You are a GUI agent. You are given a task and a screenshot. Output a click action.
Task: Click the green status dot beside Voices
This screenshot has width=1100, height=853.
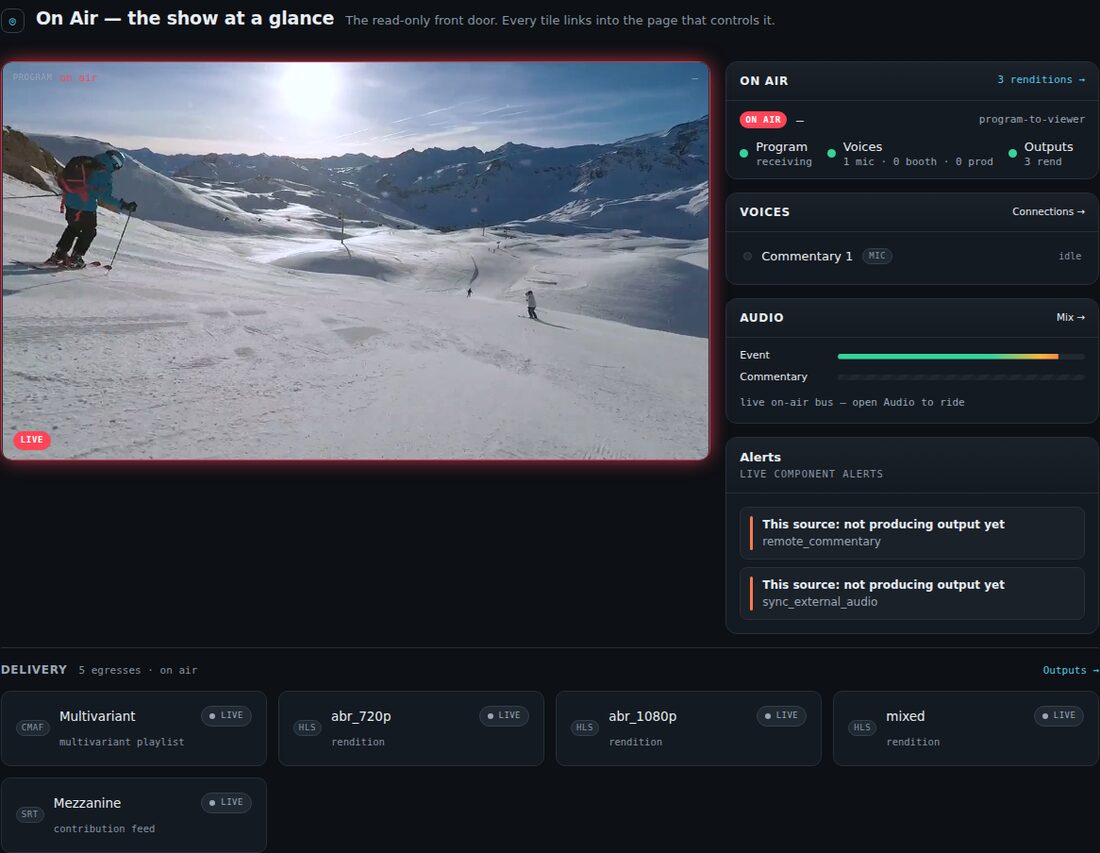coord(831,153)
